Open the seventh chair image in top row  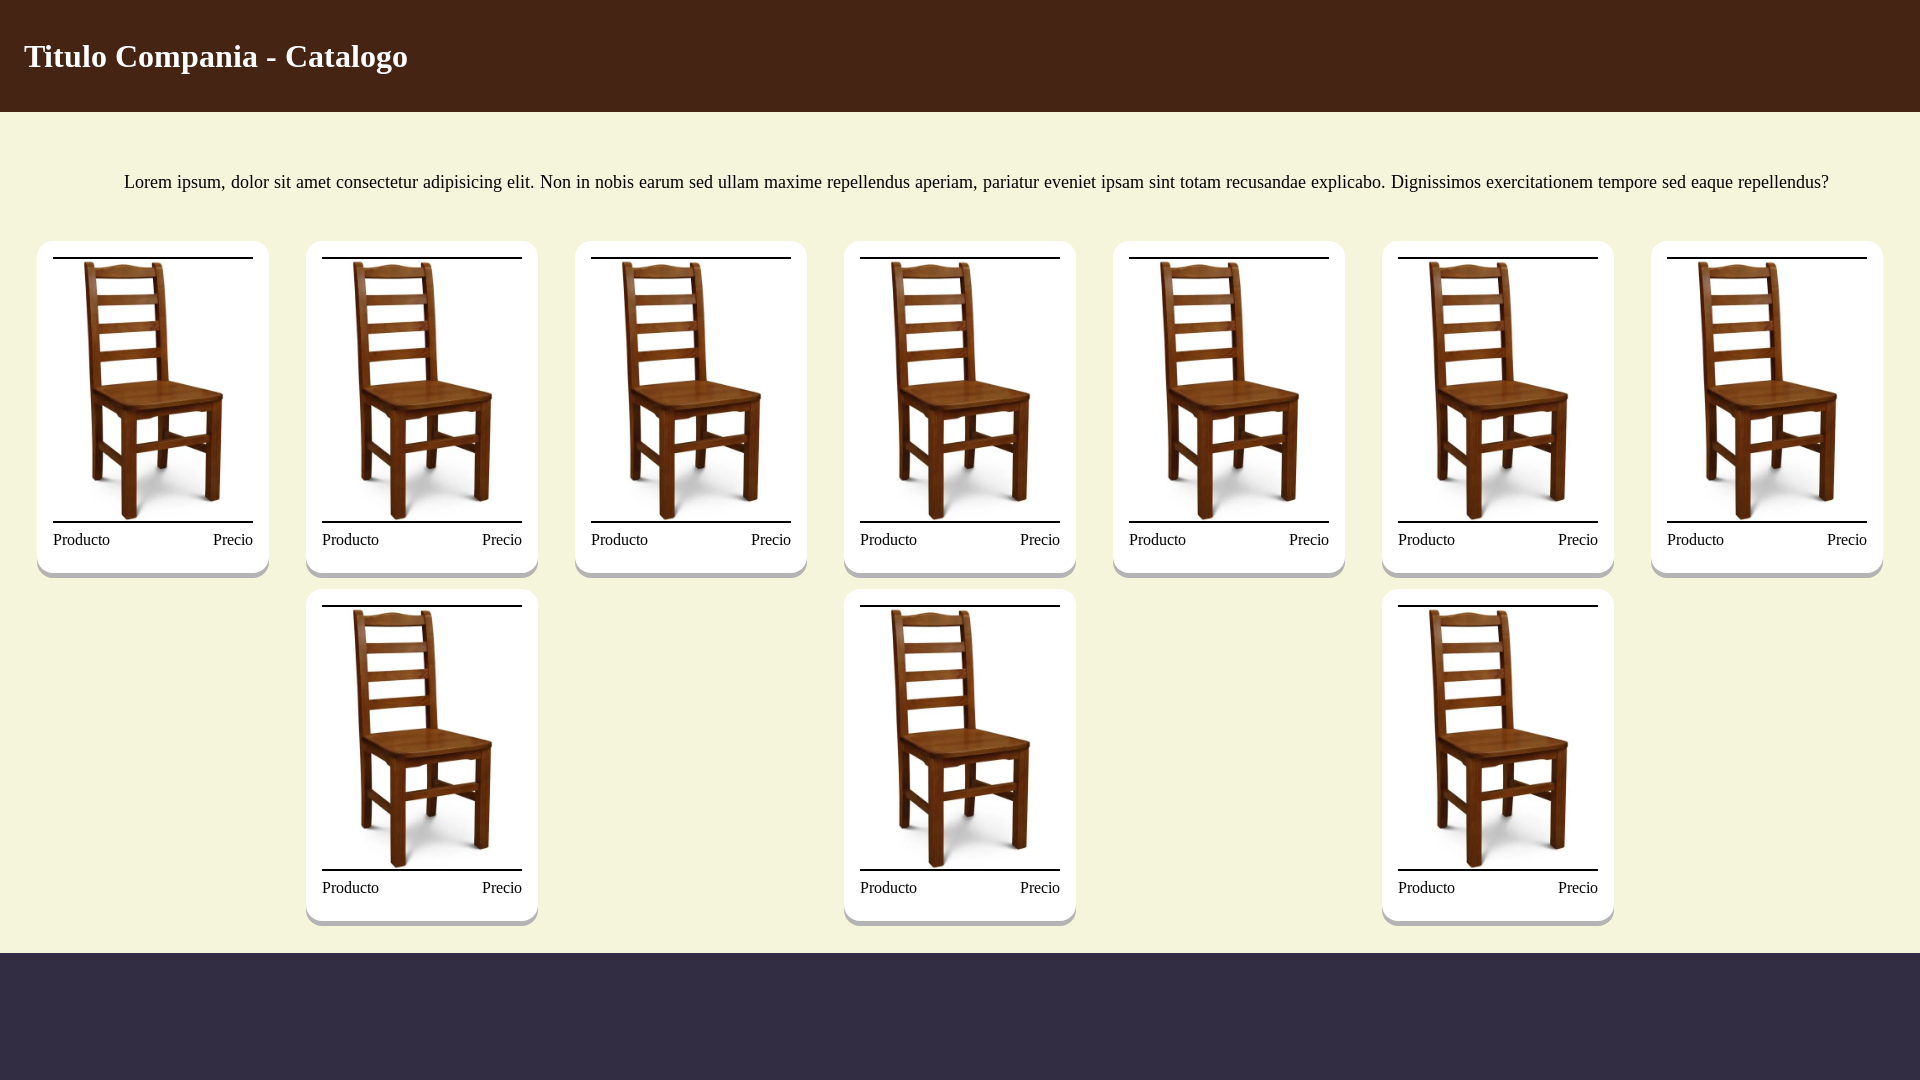point(1767,390)
